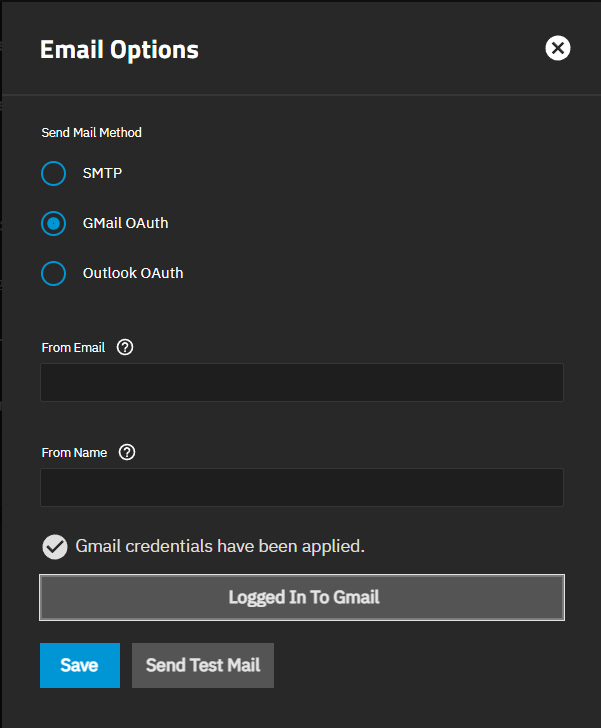Choose the Outlook OAuth radio button
Viewport: 601px width, 728px height.
[x=53, y=273]
